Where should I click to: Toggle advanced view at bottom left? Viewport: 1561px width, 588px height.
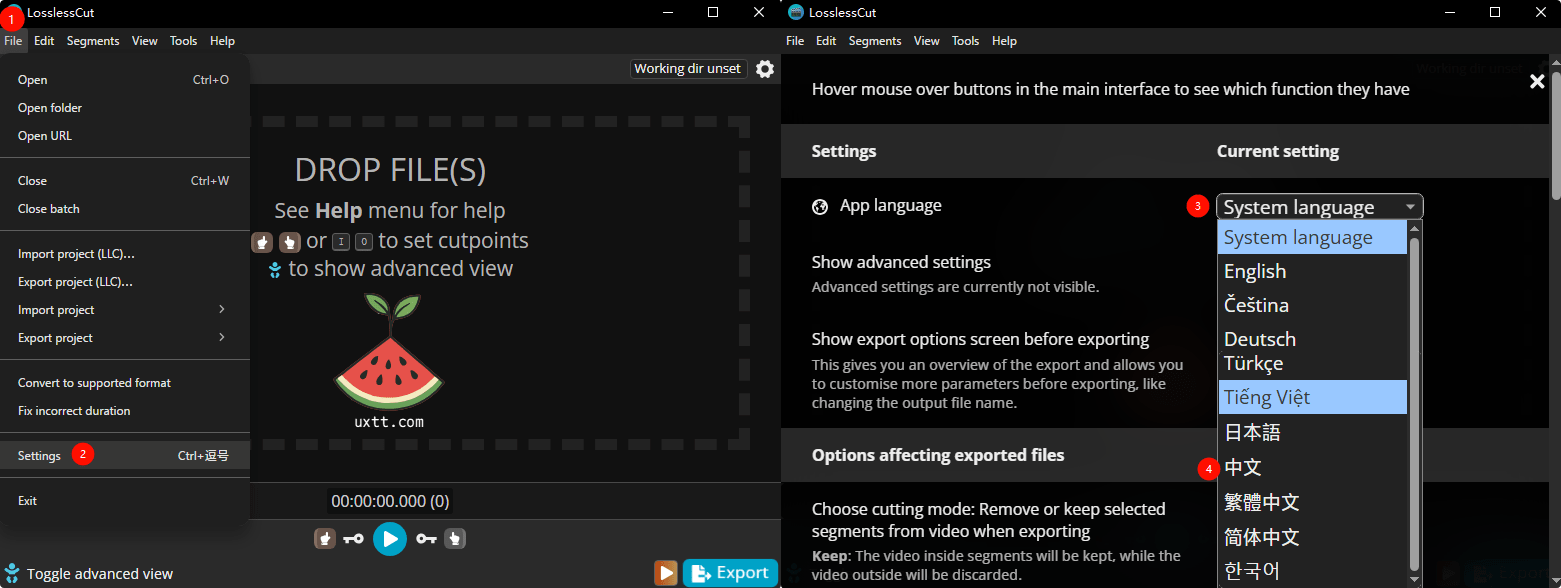point(90,574)
